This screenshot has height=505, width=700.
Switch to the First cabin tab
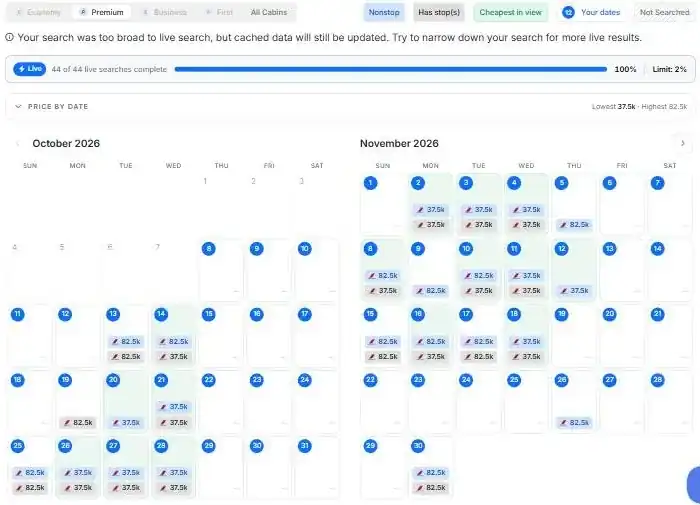pyautogui.click(x=219, y=12)
